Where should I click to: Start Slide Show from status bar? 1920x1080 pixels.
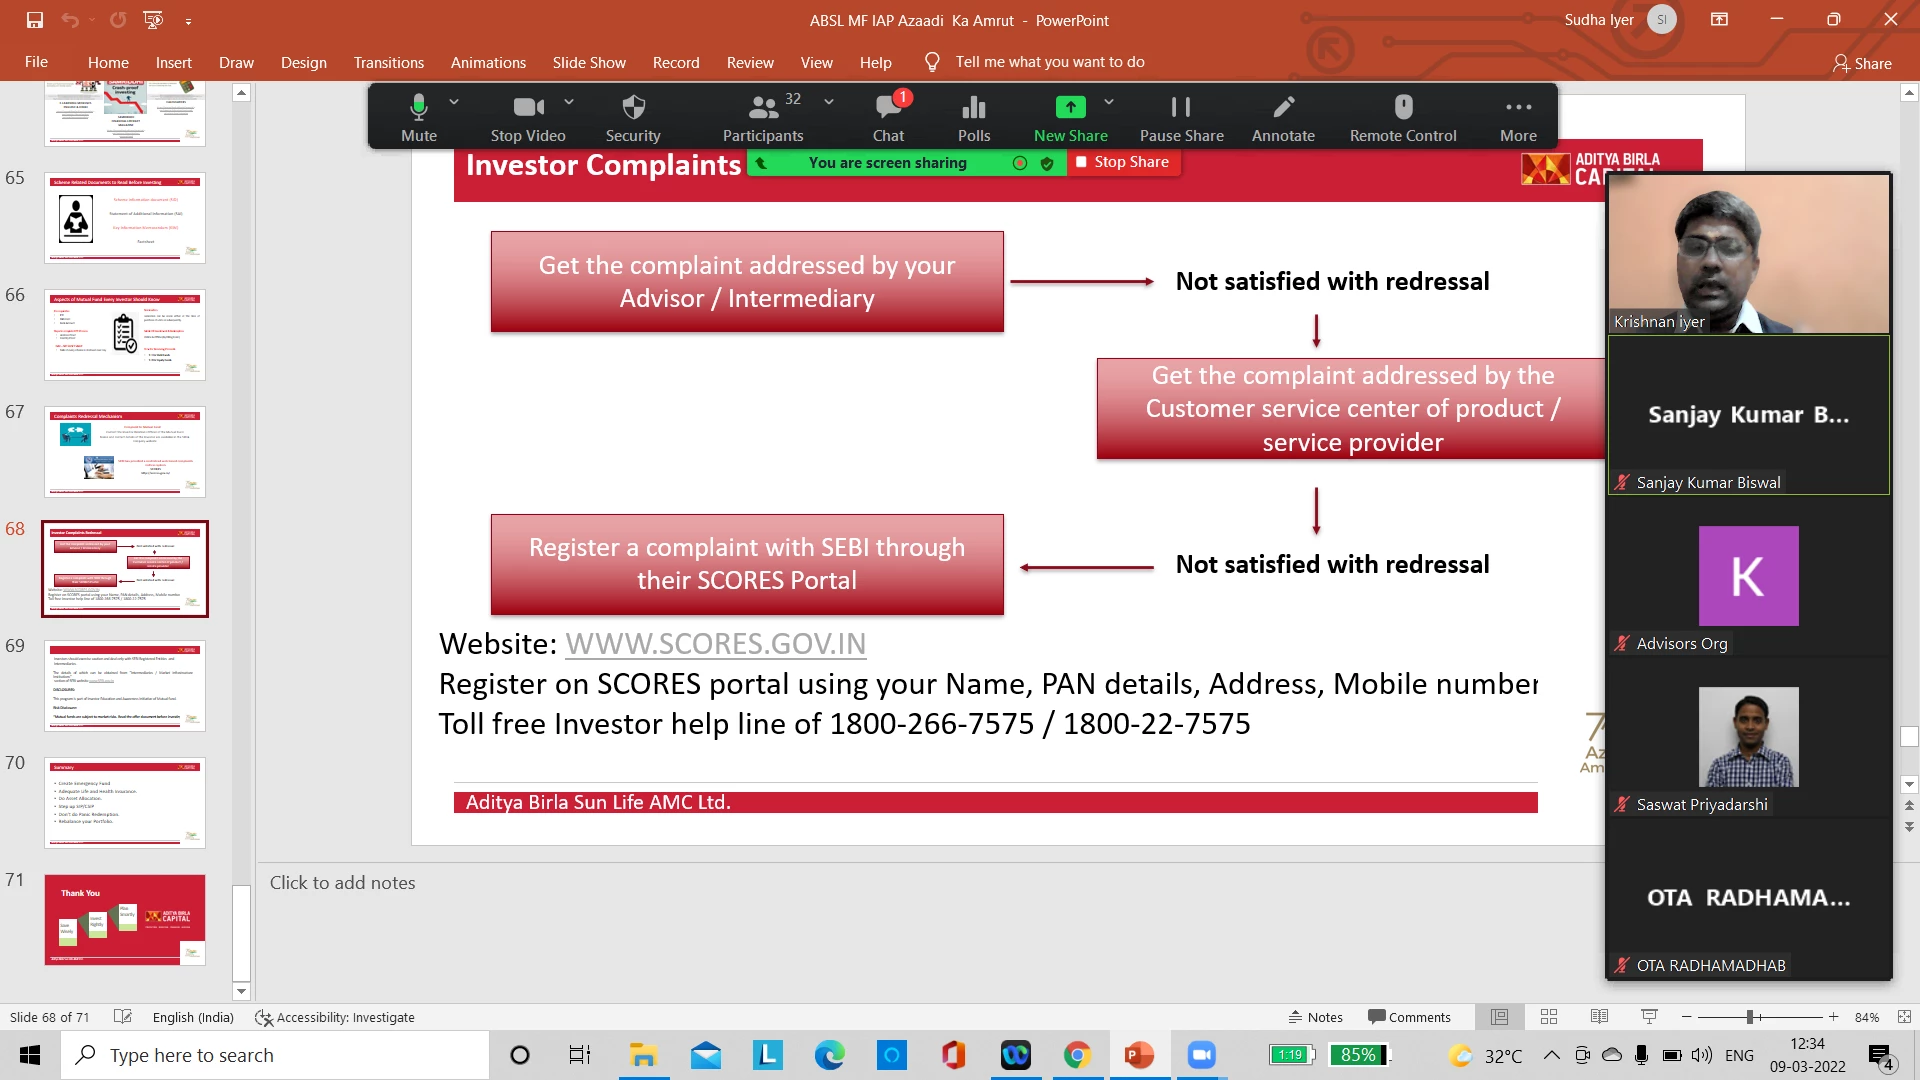click(1649, 1017)
